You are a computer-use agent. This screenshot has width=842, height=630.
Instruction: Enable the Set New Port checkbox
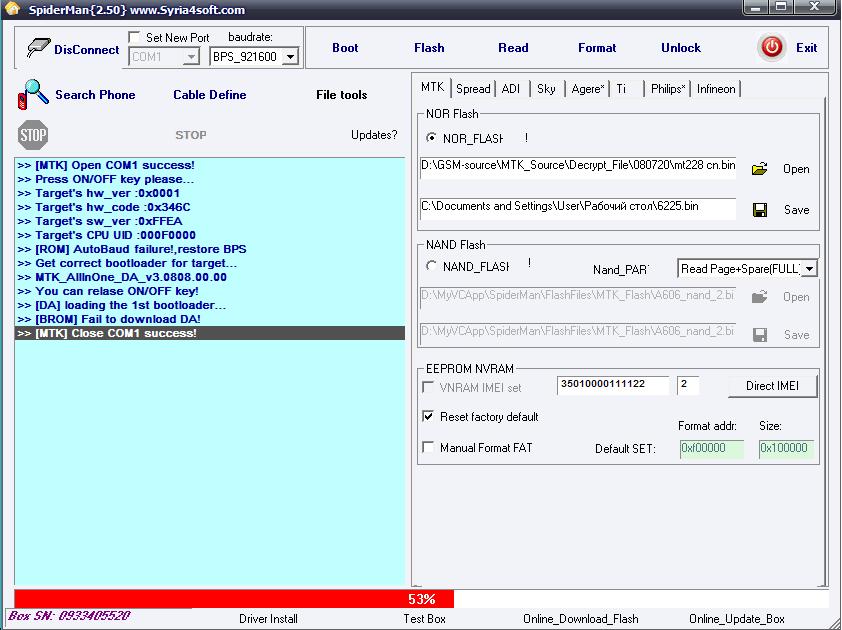[x=136, y=38]
